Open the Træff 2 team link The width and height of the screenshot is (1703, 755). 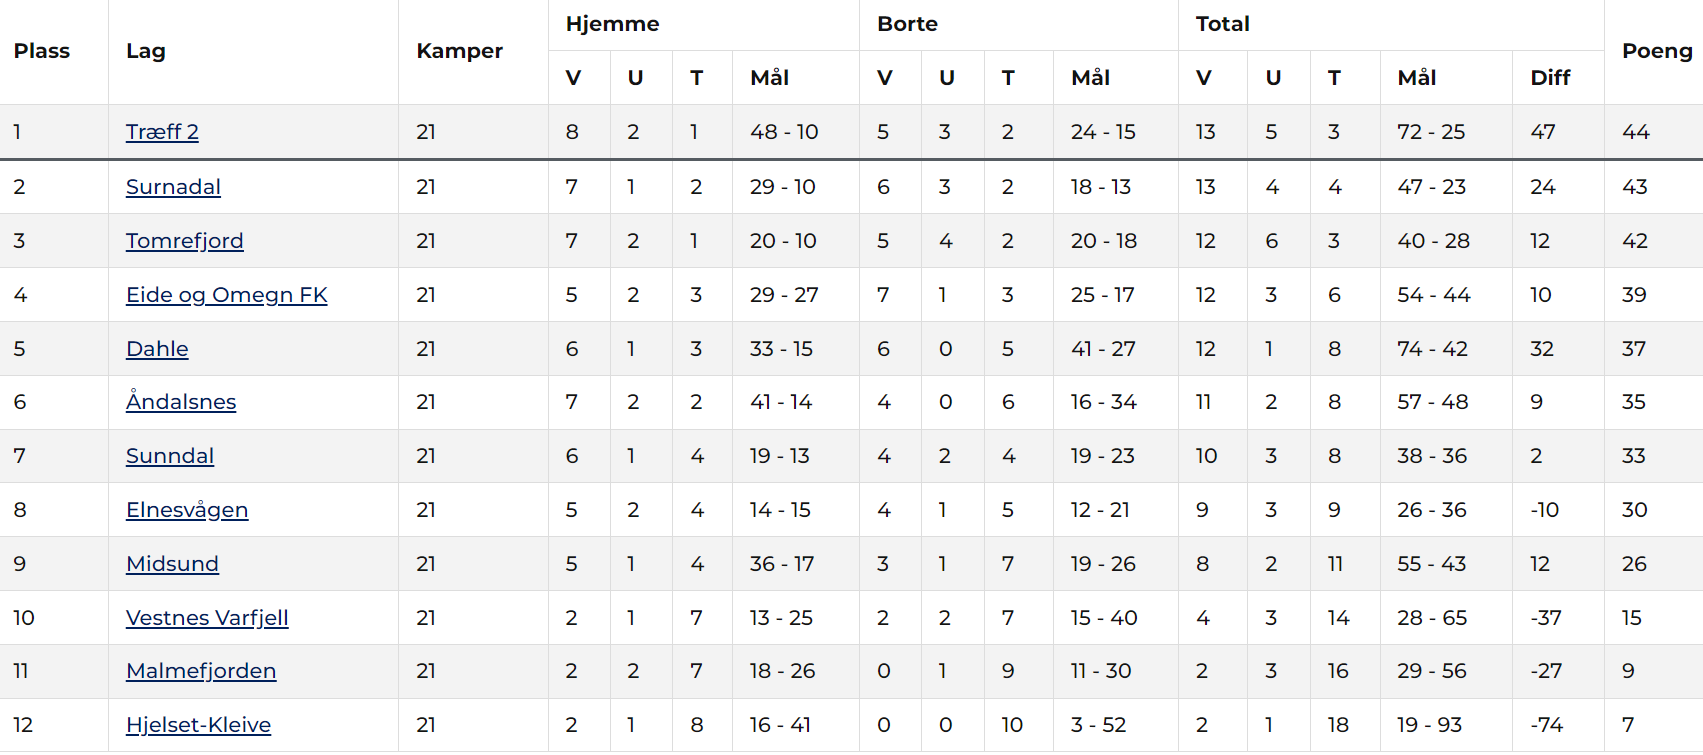click(x=162, y=132)
